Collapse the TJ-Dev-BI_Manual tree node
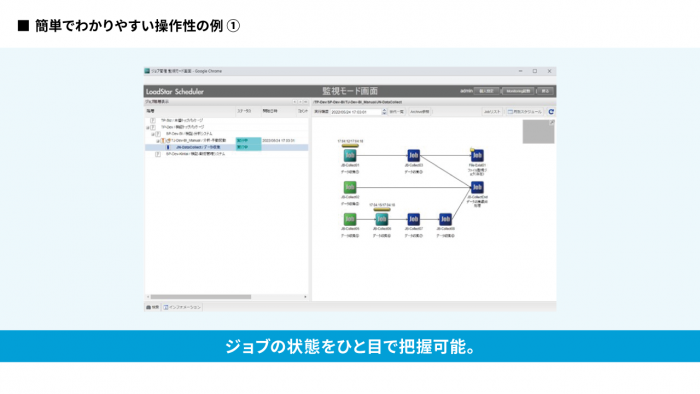Screen dimensions: 700x394 [x=158, y=141]
